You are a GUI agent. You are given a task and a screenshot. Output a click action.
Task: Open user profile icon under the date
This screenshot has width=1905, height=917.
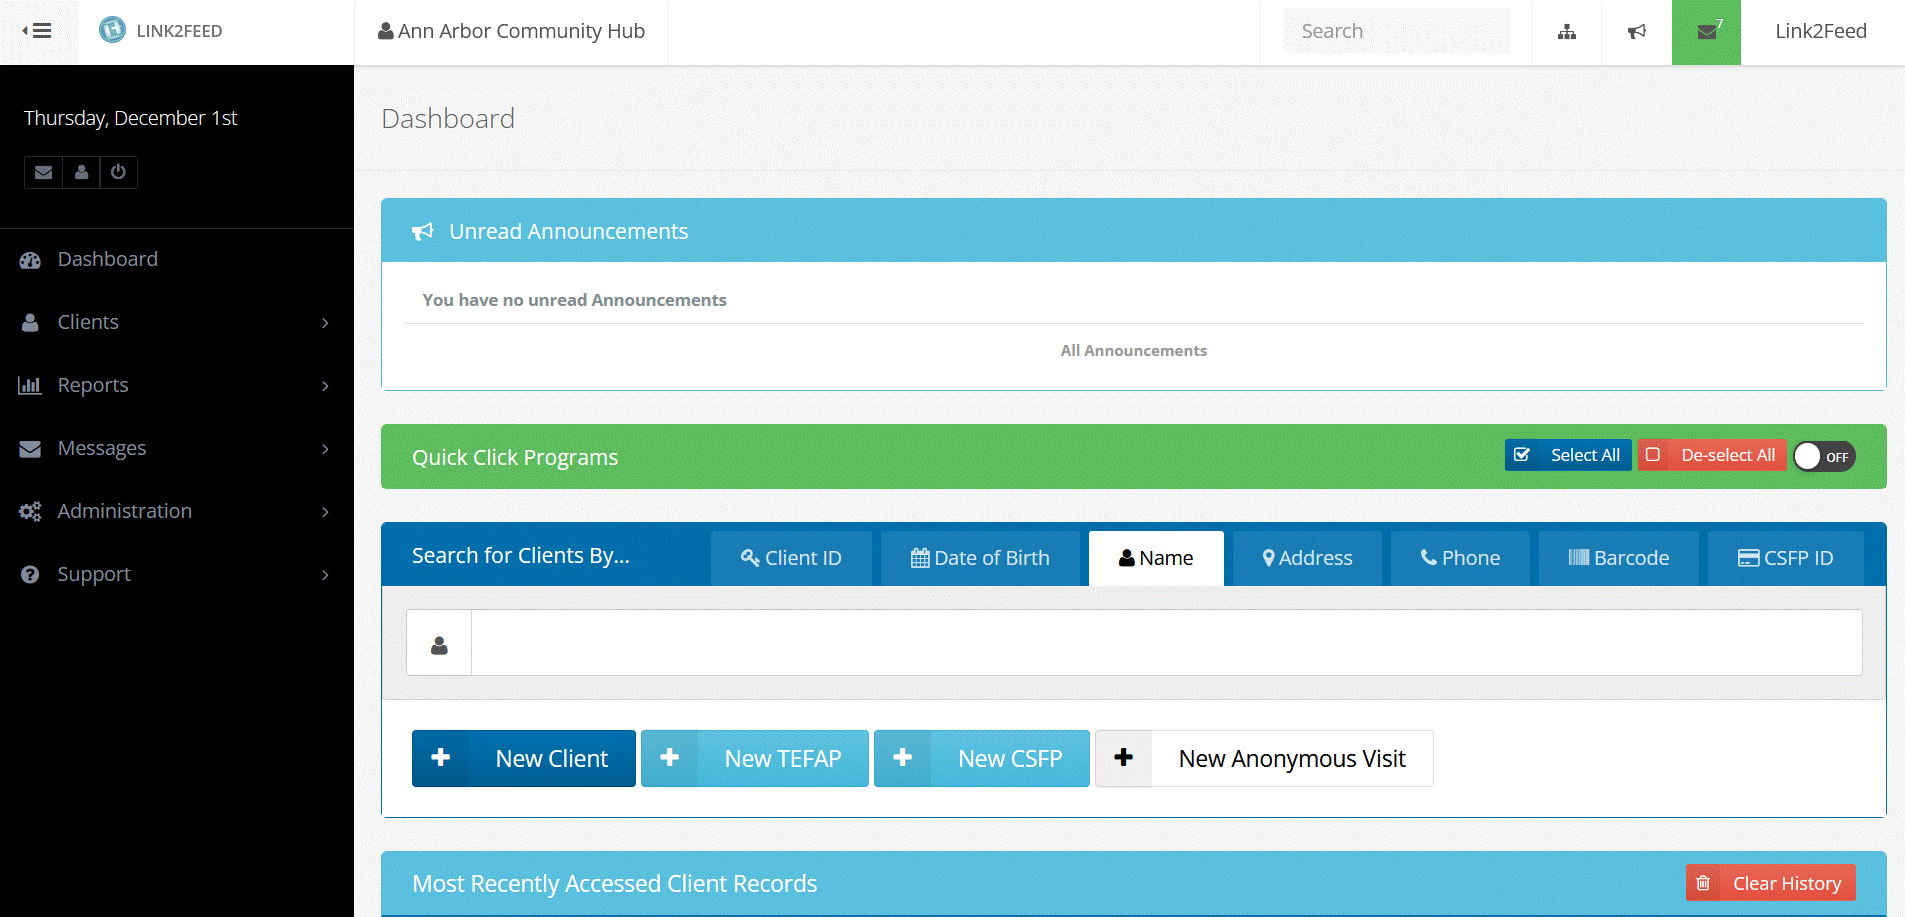point(81,172)
